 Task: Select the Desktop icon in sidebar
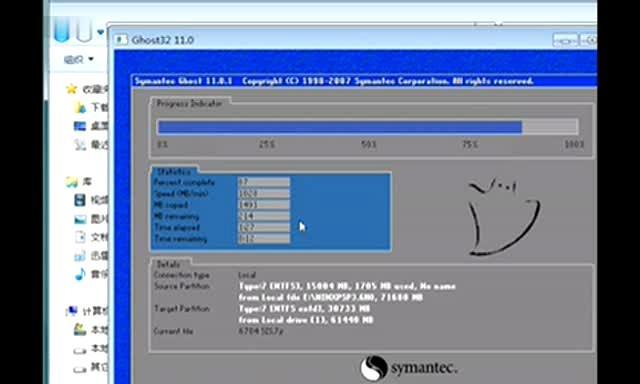[80, 126]
